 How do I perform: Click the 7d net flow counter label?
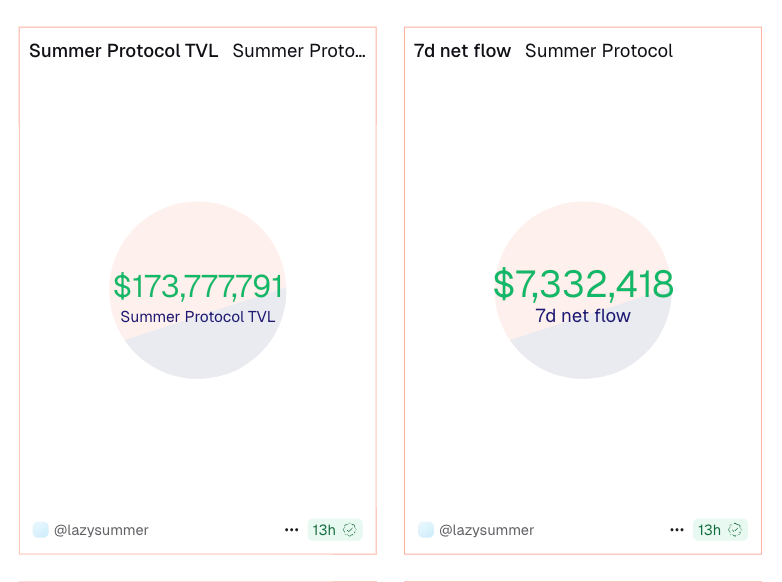(x=583, y=316)
